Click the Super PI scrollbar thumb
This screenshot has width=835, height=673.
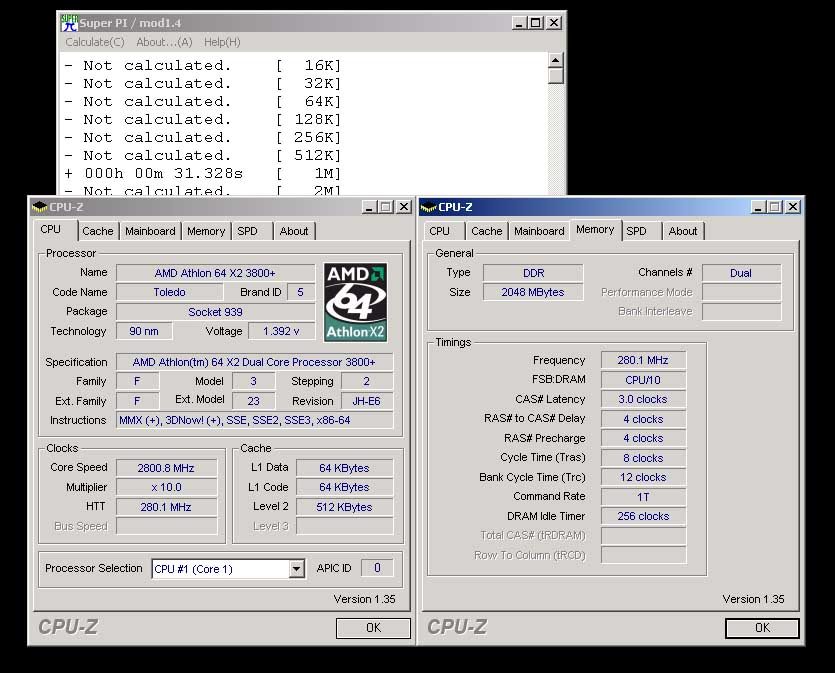pos(555,76)
